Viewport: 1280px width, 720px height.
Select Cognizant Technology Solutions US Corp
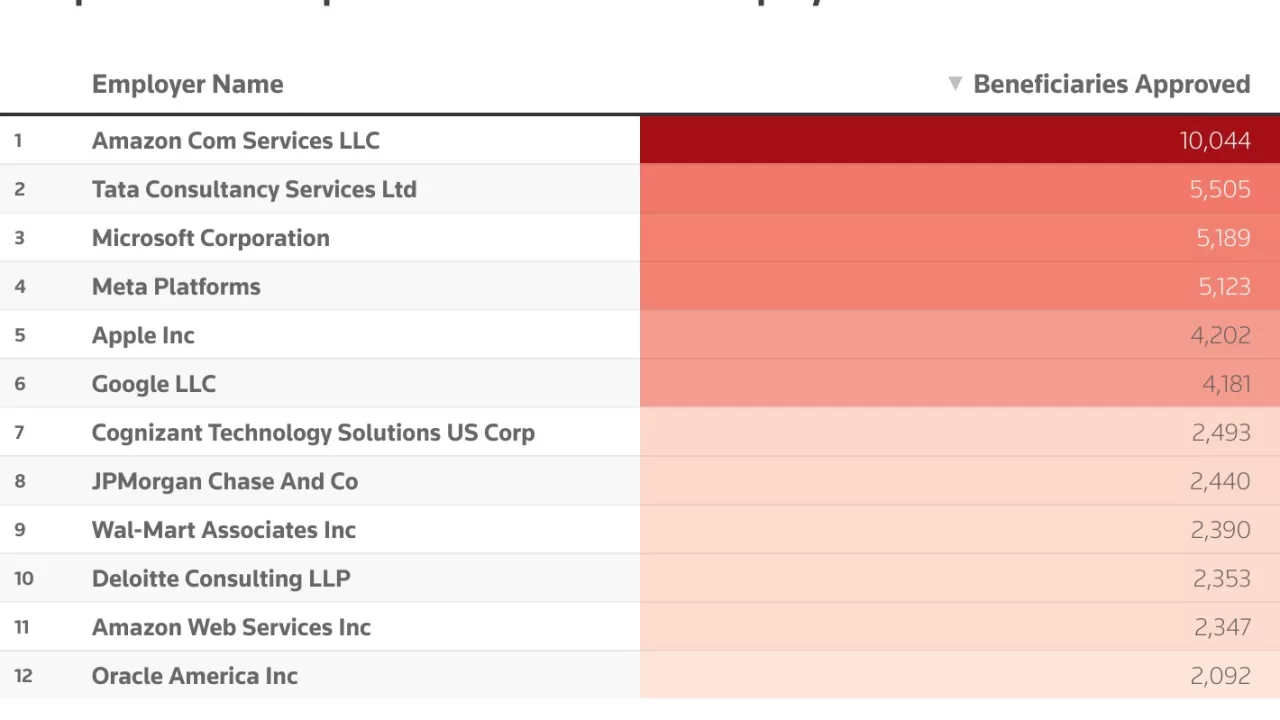[313, 433]
